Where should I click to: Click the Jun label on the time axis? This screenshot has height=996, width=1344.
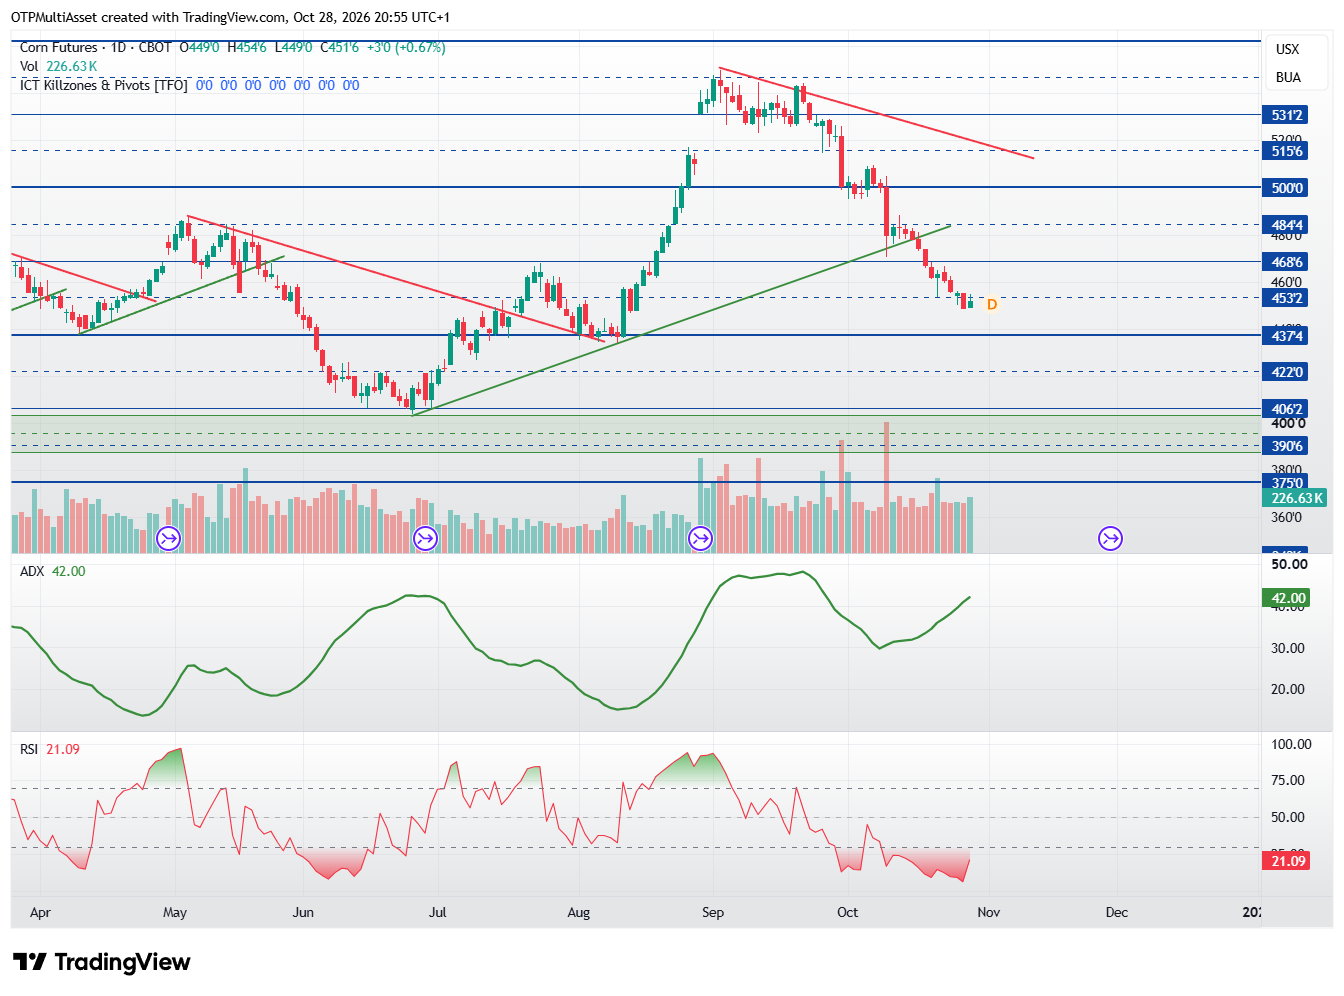[x=303, y=912]
